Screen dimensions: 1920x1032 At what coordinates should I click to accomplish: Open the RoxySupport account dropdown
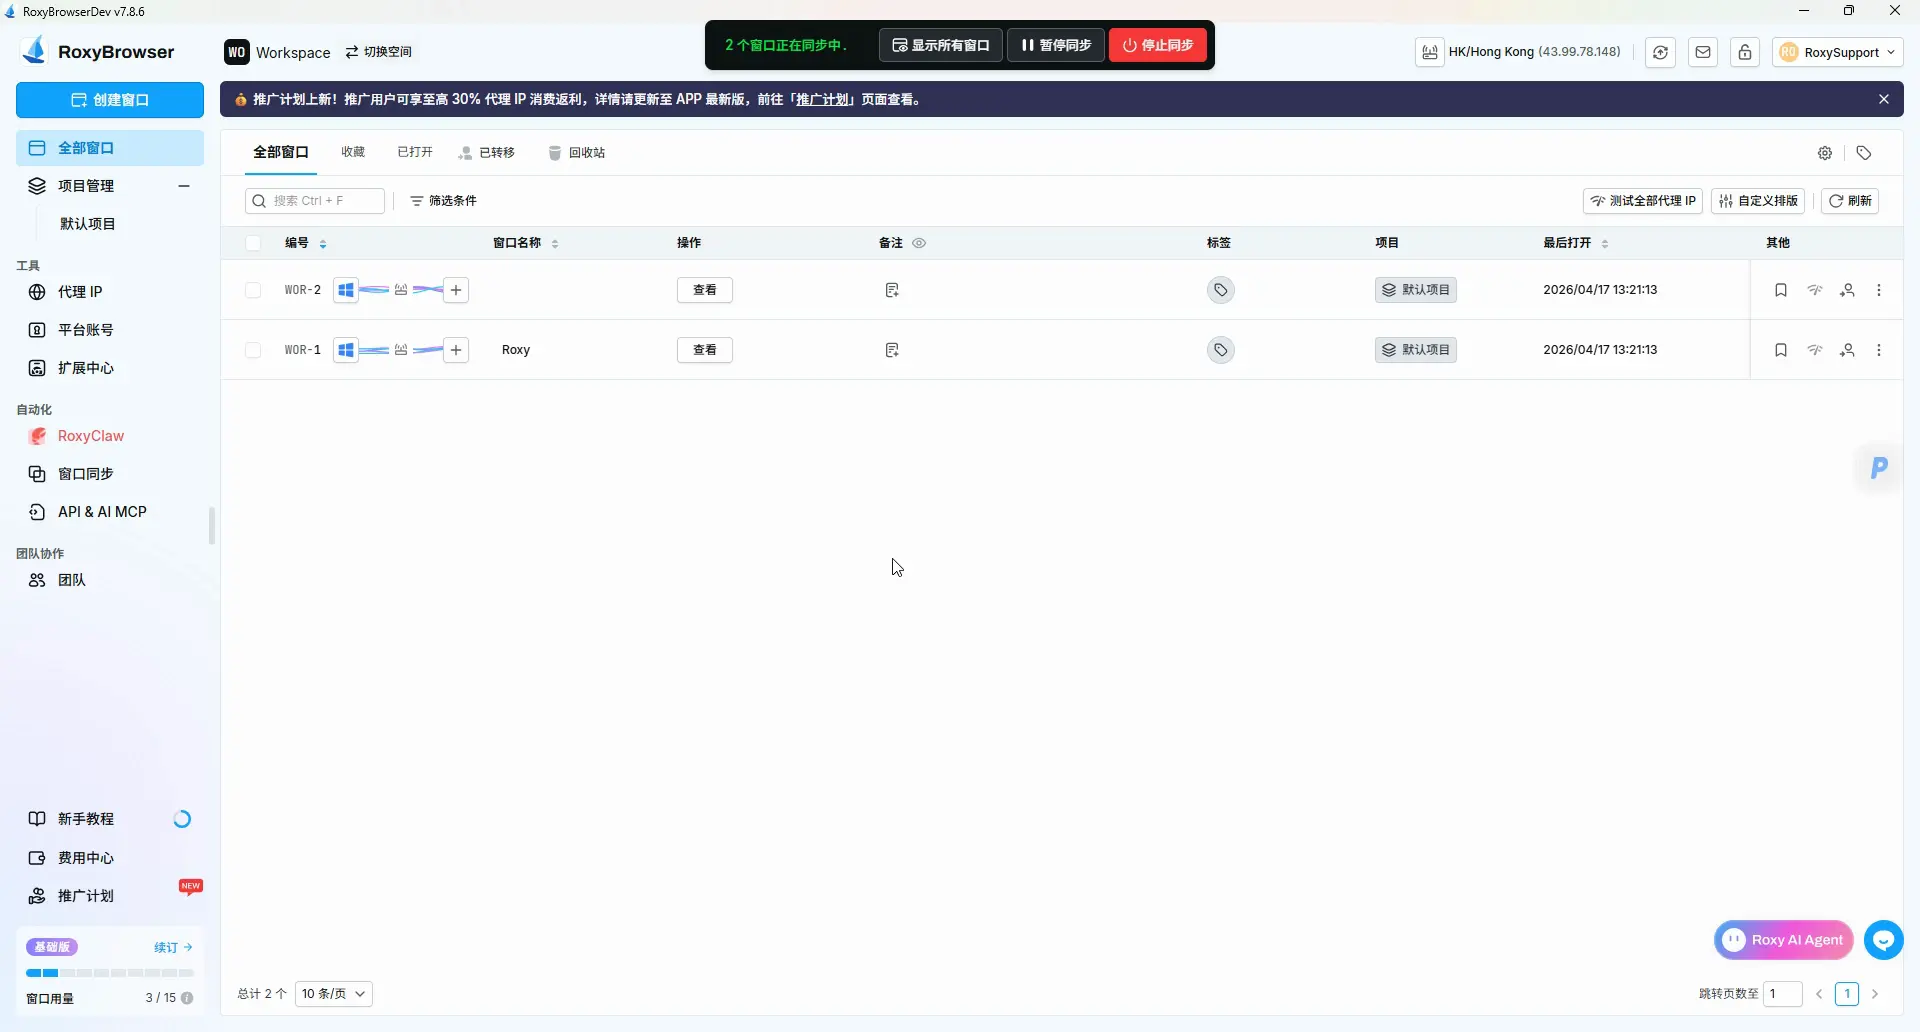pos(1838,52)
